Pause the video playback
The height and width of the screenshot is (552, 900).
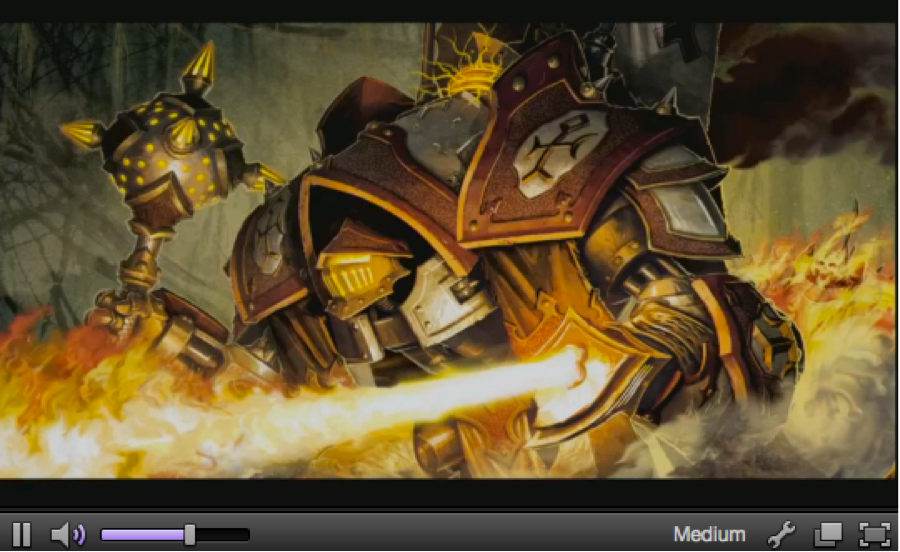click(x=21, y=534)
